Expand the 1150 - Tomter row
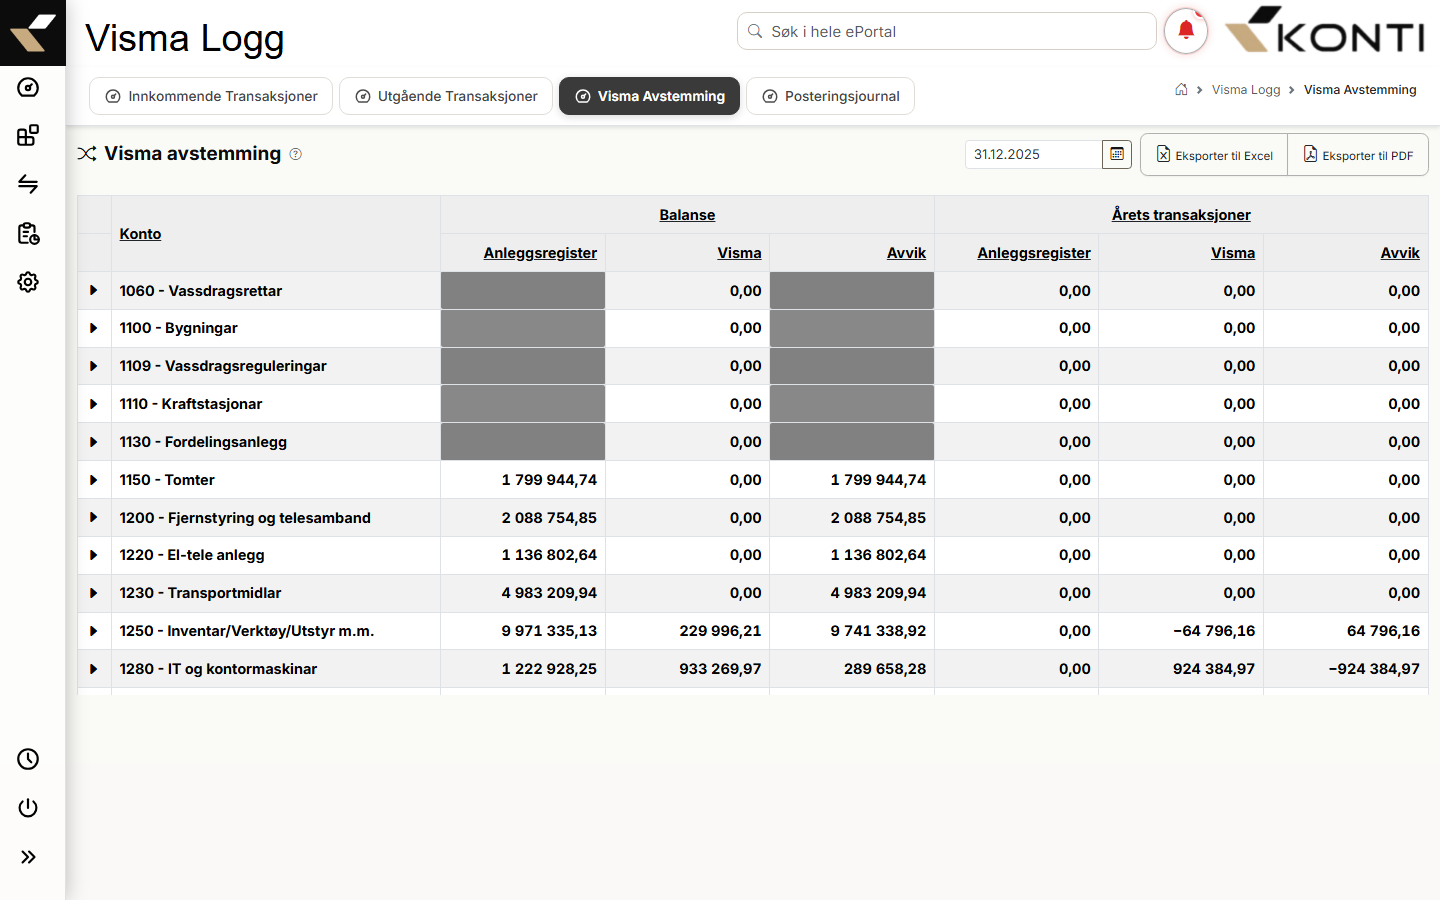This screenshot has width=1440, height=900. pos(94,480)
